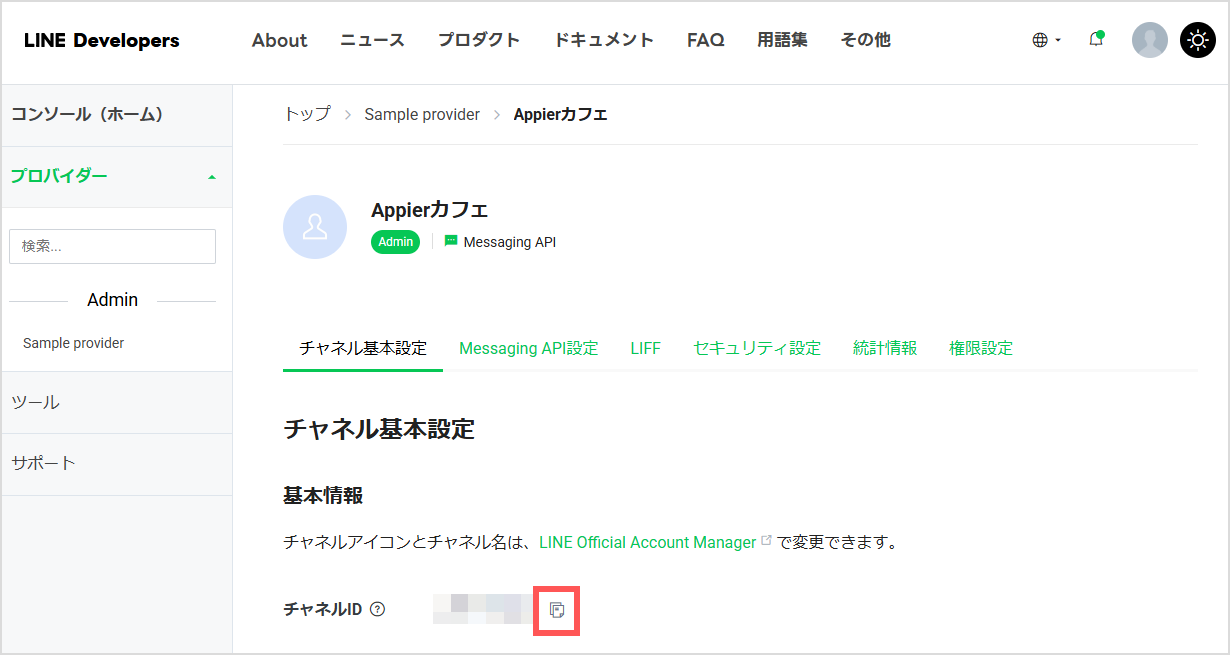Screen dimensions: 1230x655
Task: Open the user avatar menu
Action: [1150, 40]
